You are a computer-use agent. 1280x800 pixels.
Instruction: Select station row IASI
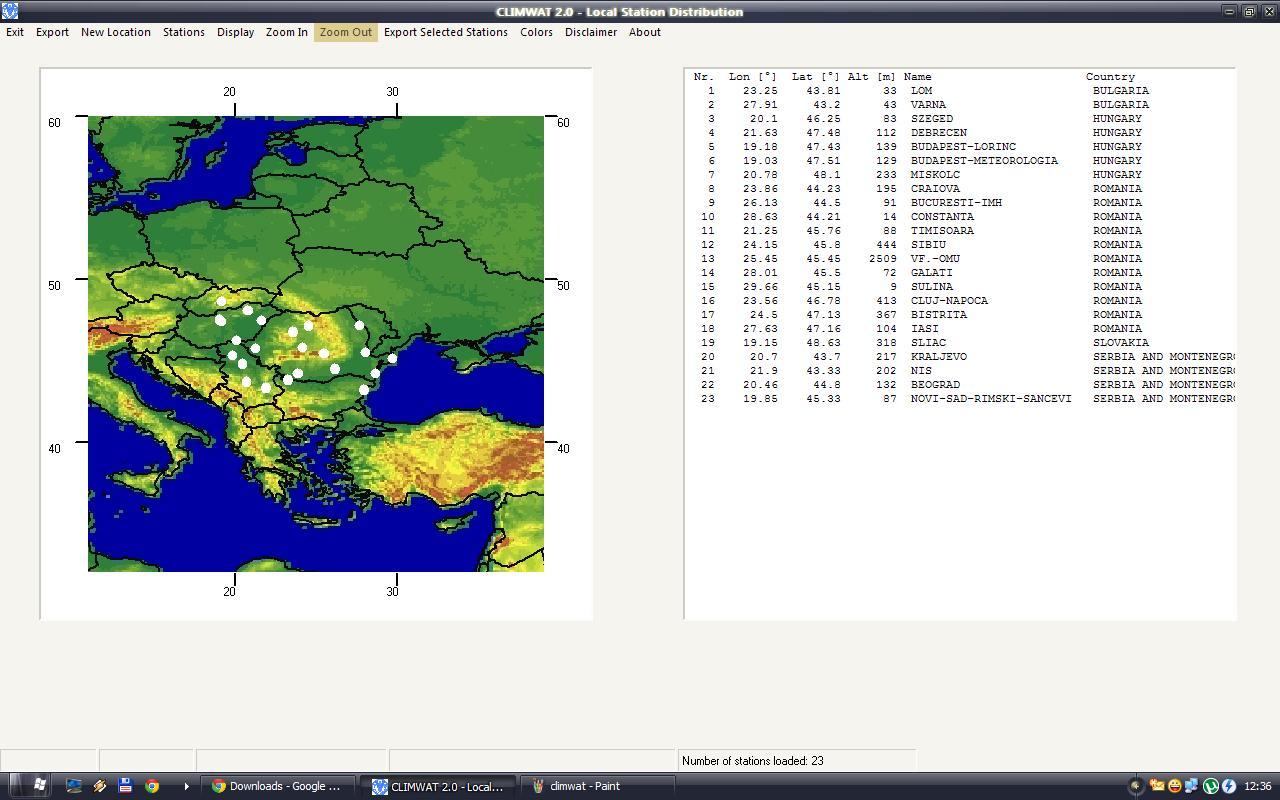pos(960,328)
